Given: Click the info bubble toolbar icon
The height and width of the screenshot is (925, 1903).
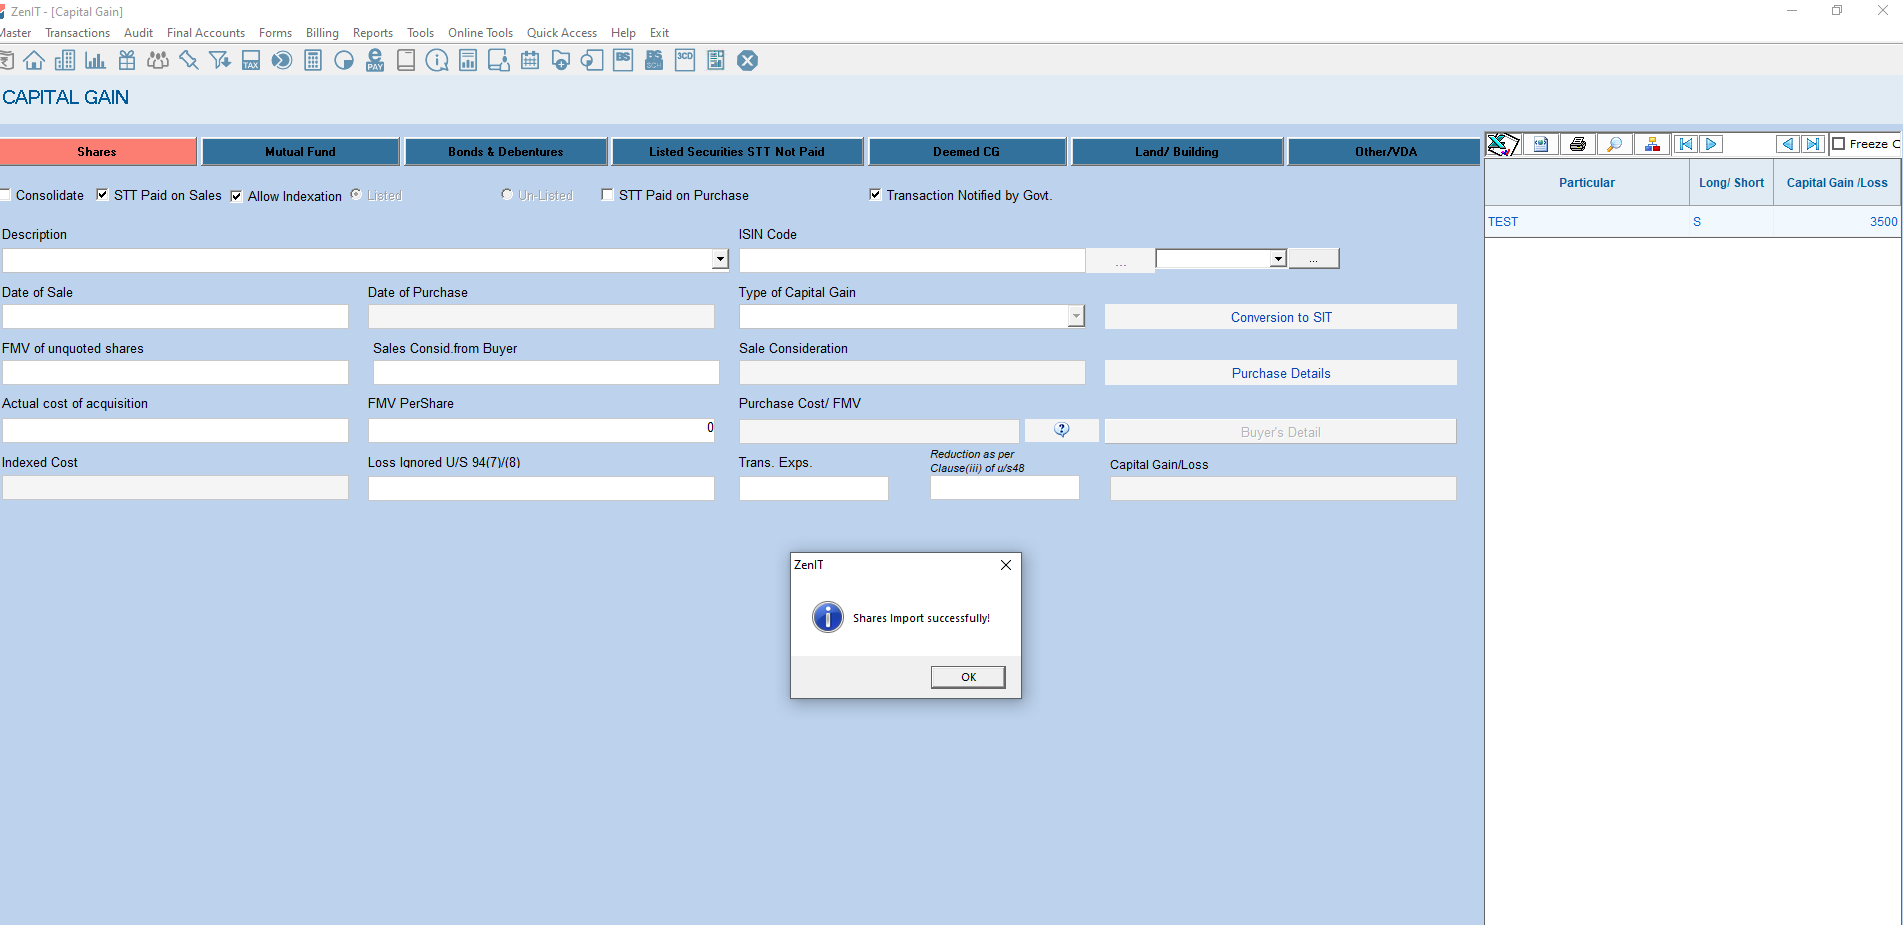Looking at the screenshot, I should coord(437,61).
